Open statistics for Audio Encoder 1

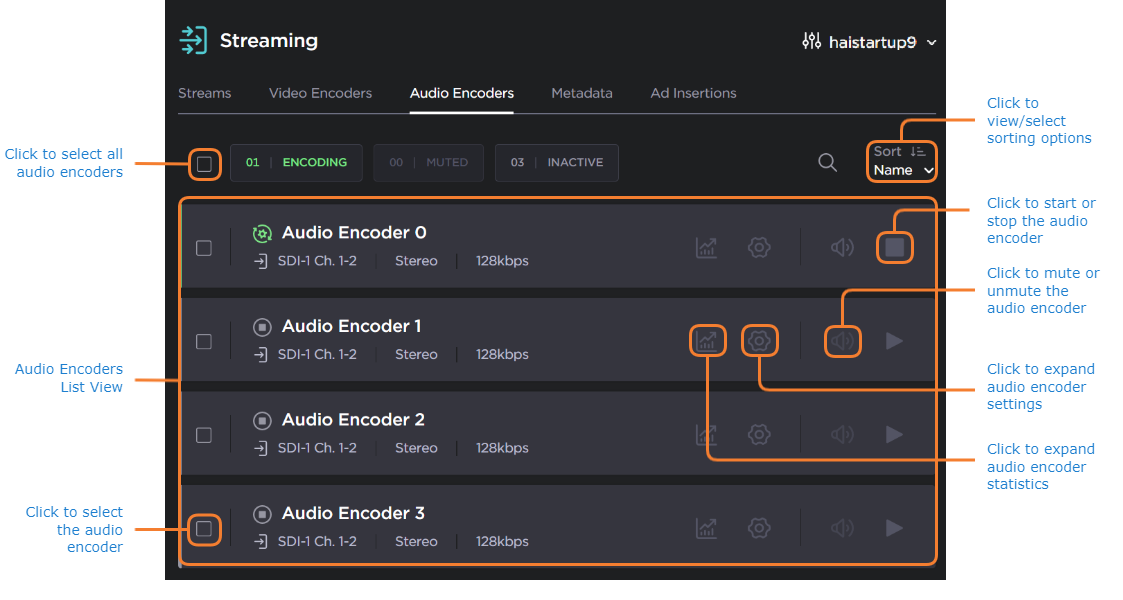[707, 341]
